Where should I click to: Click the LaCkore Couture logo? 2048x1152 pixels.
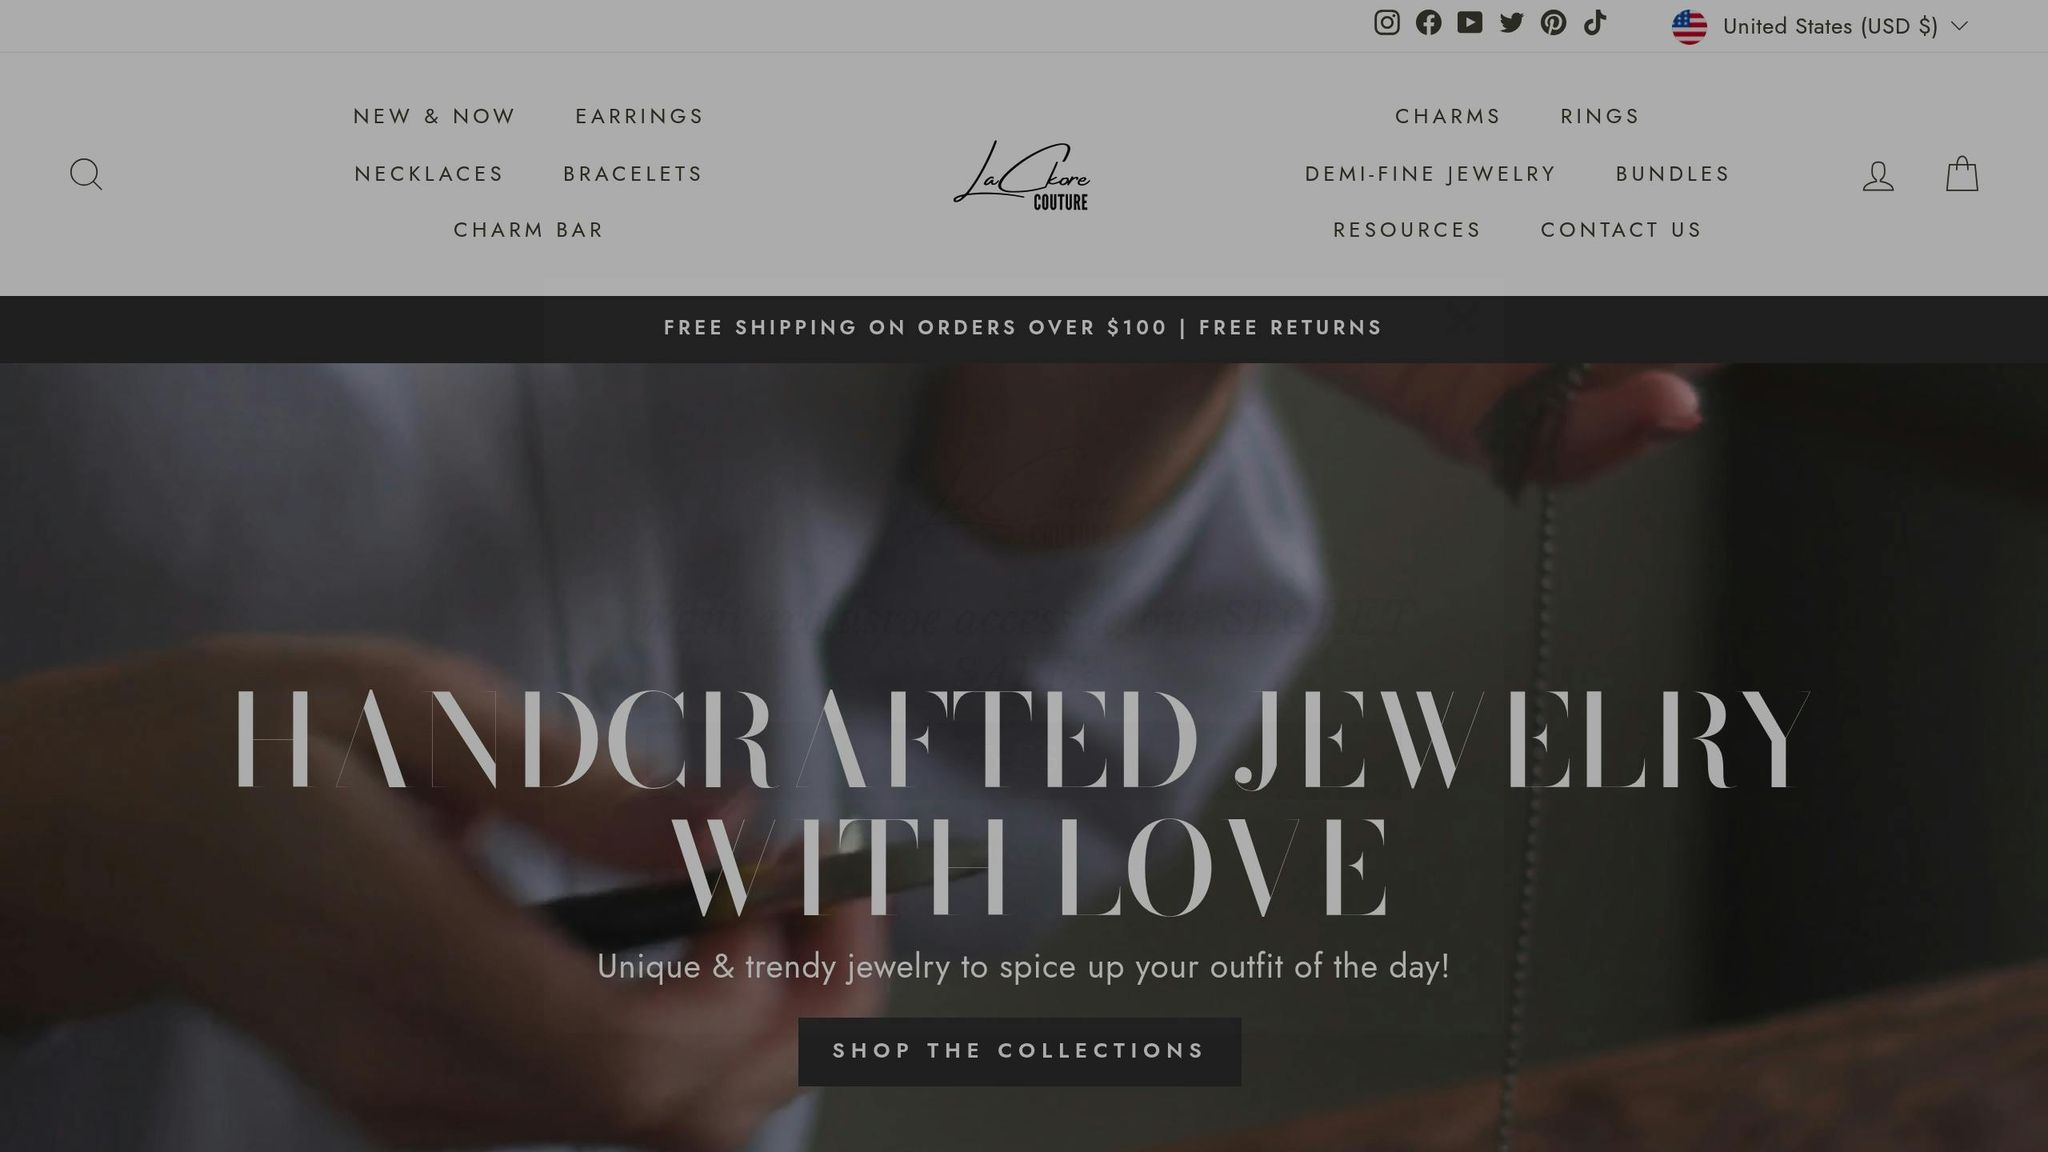pos(1022,175)
